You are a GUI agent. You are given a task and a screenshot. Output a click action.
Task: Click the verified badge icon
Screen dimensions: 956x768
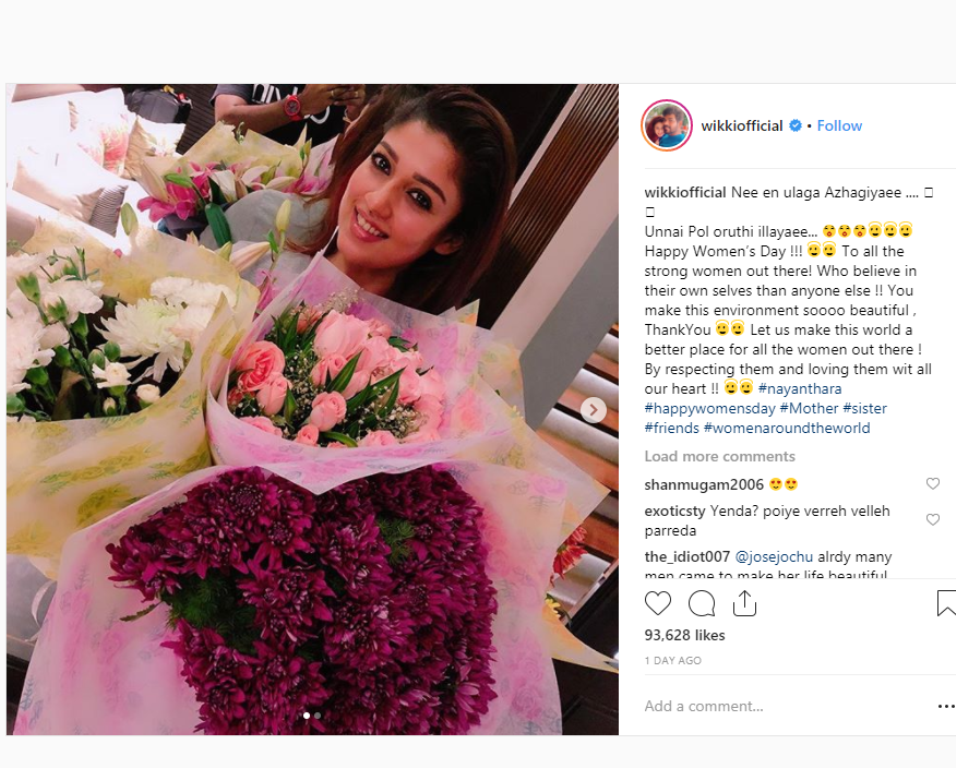point(795,126)
